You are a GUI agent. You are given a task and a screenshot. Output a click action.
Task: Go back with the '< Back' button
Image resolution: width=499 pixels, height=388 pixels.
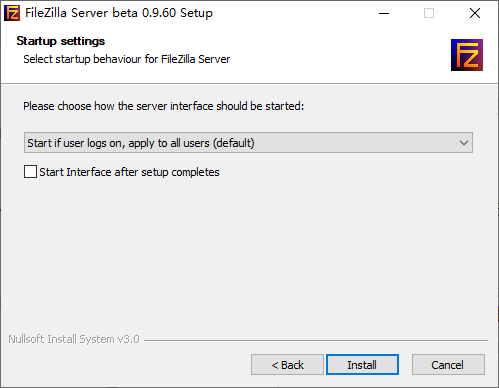(x=287, y=365)
